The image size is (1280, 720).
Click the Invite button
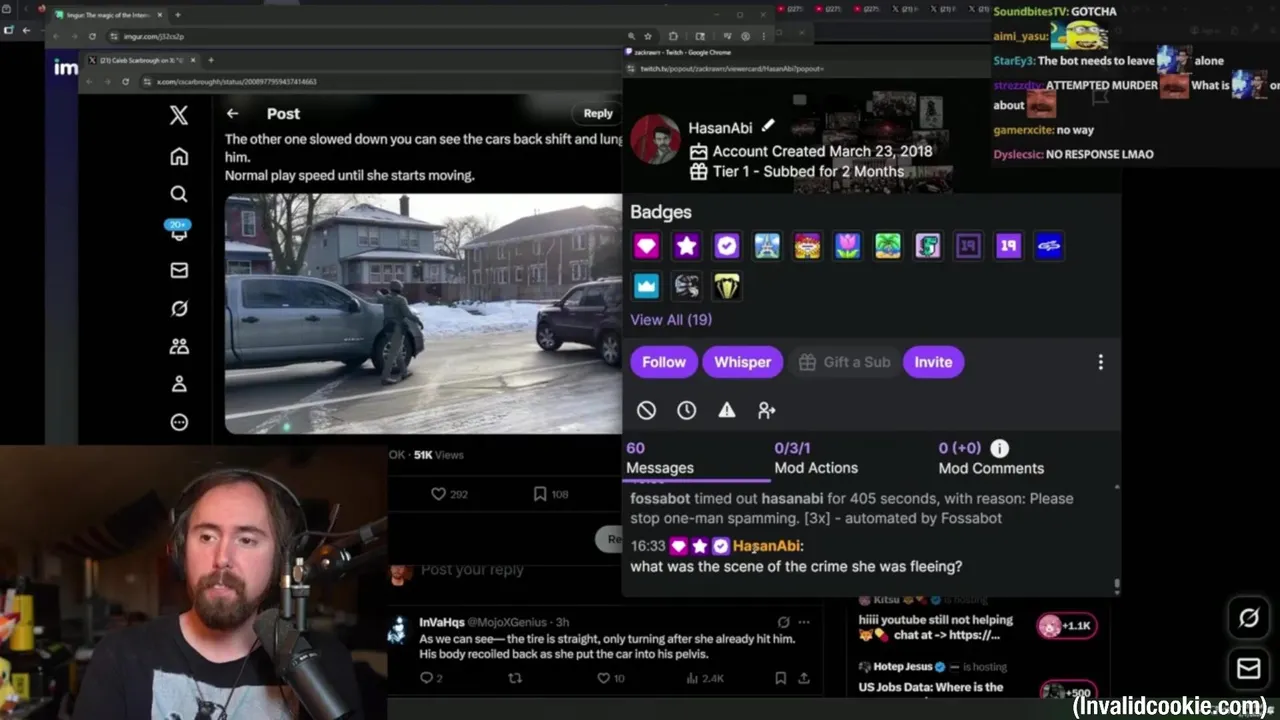coord(933,362)
